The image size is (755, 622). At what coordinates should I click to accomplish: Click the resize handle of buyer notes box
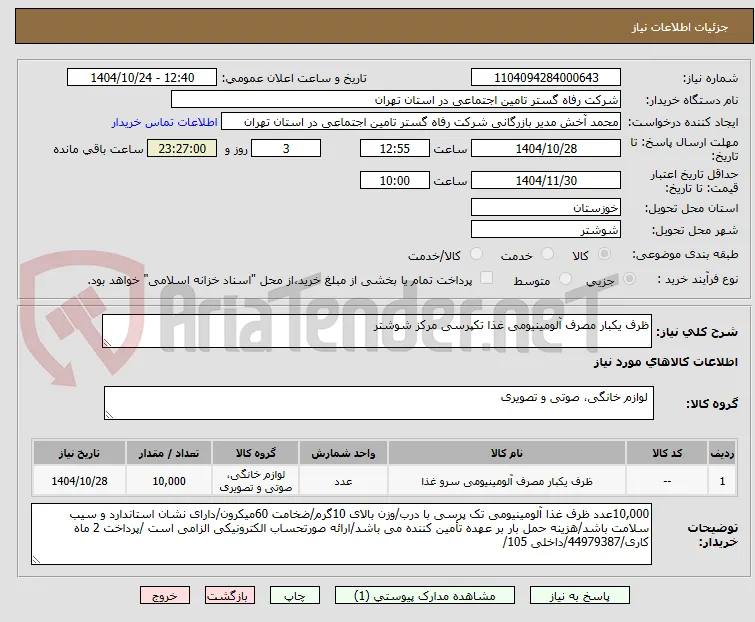(36, 559)
